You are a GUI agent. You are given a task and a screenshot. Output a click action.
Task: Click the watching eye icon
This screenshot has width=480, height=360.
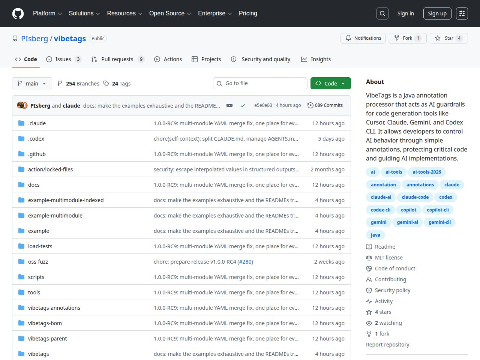coord(369,323)
